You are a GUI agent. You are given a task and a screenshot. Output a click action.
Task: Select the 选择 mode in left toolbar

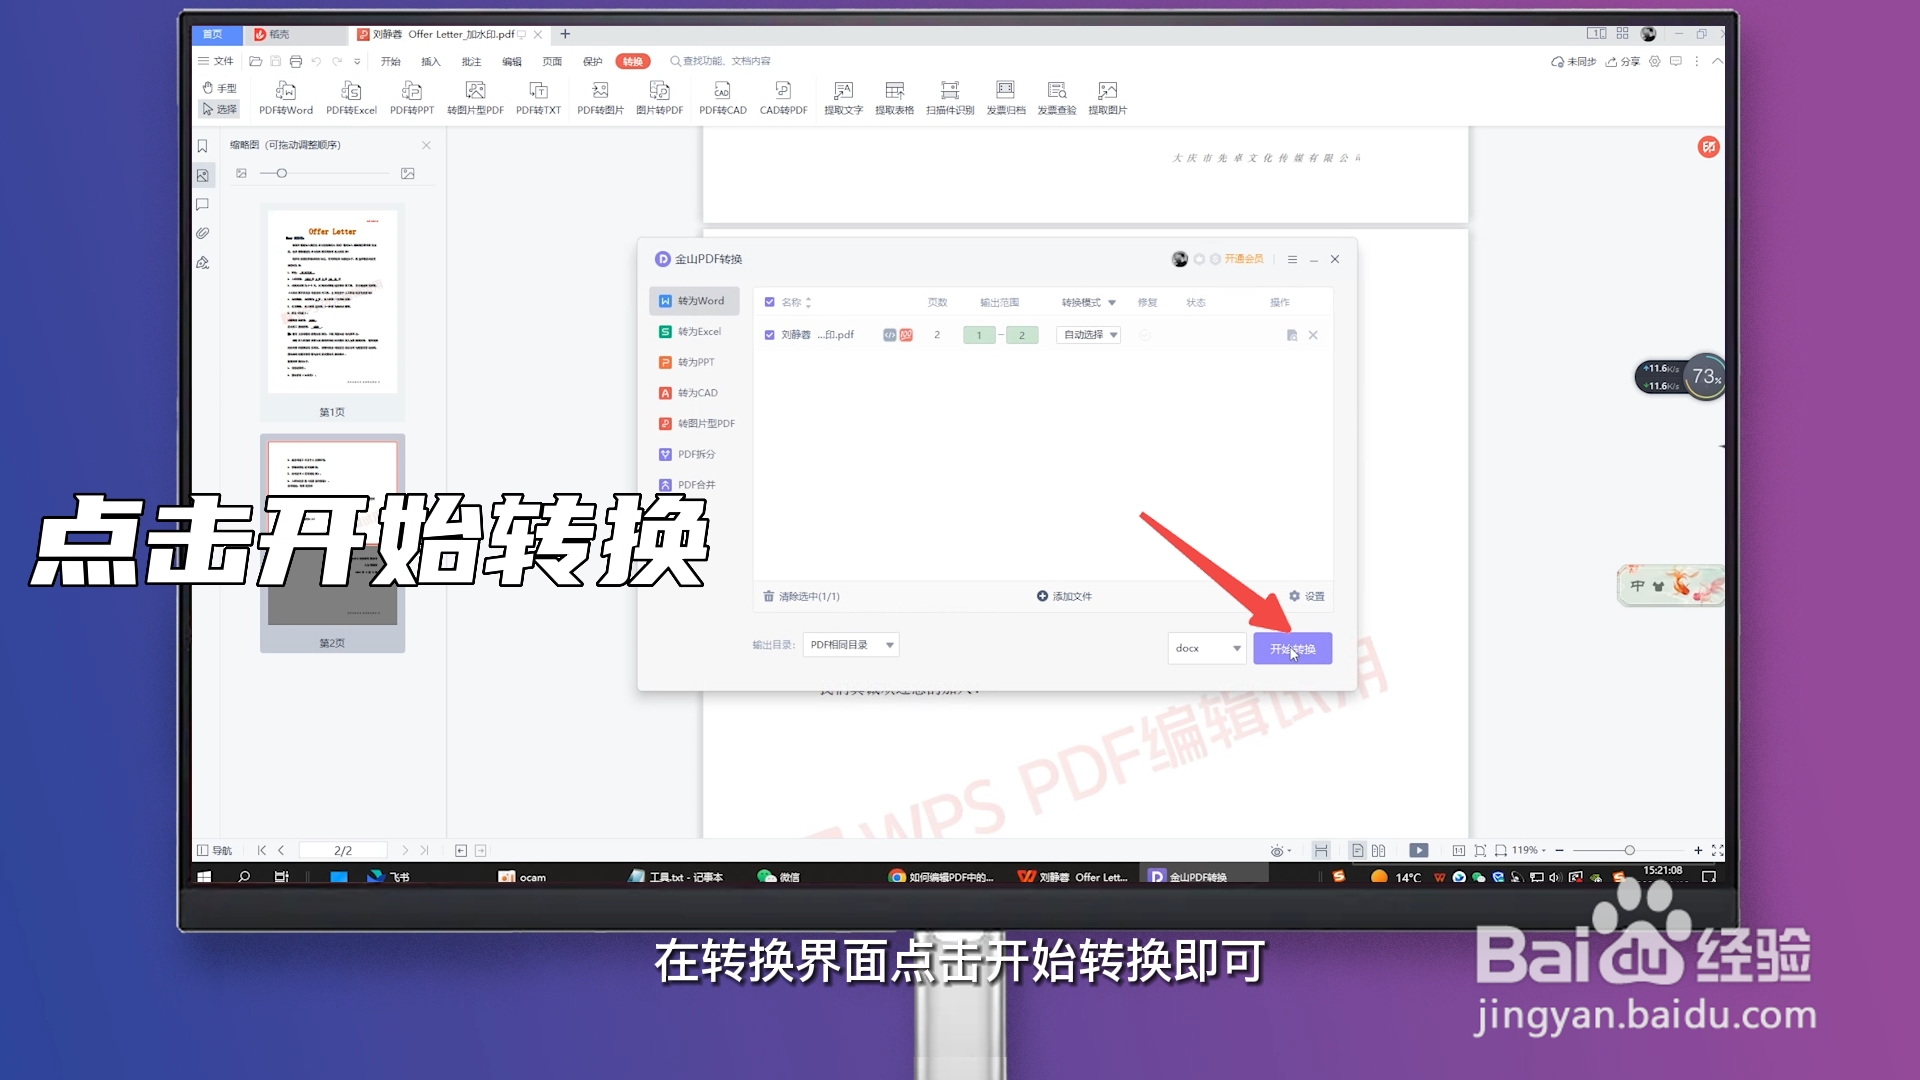220,110
